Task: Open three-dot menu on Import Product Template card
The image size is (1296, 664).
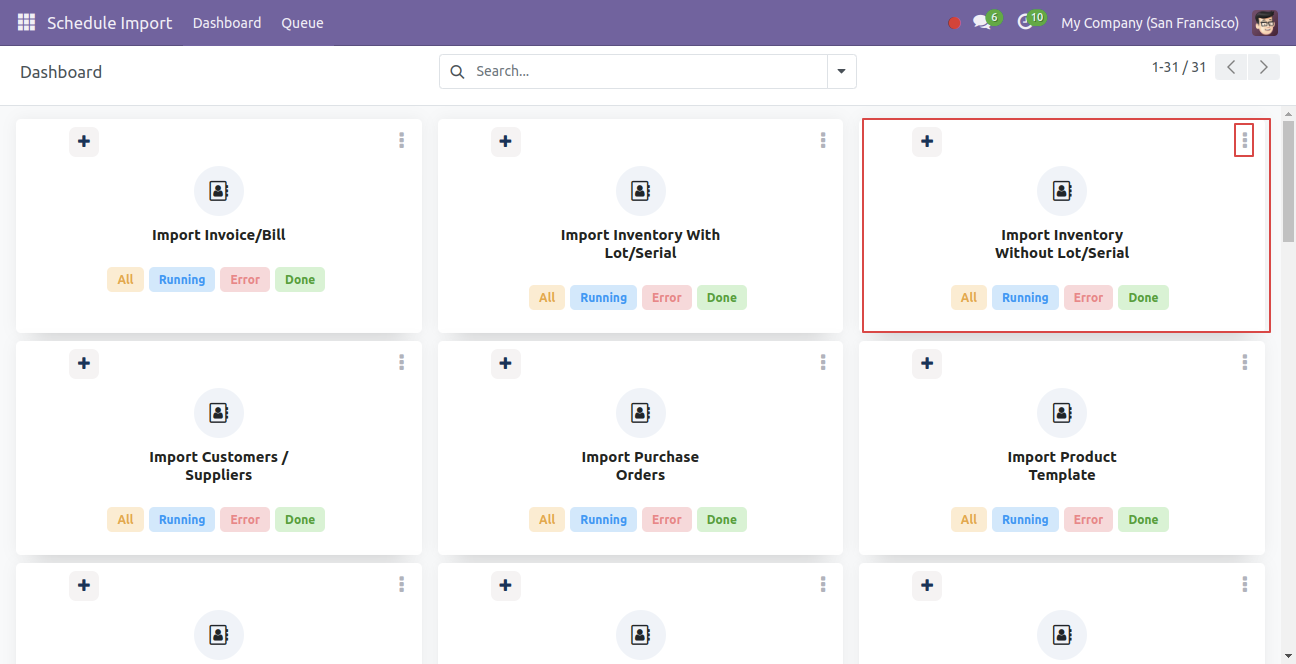Action: click(x=1245, y=363)
